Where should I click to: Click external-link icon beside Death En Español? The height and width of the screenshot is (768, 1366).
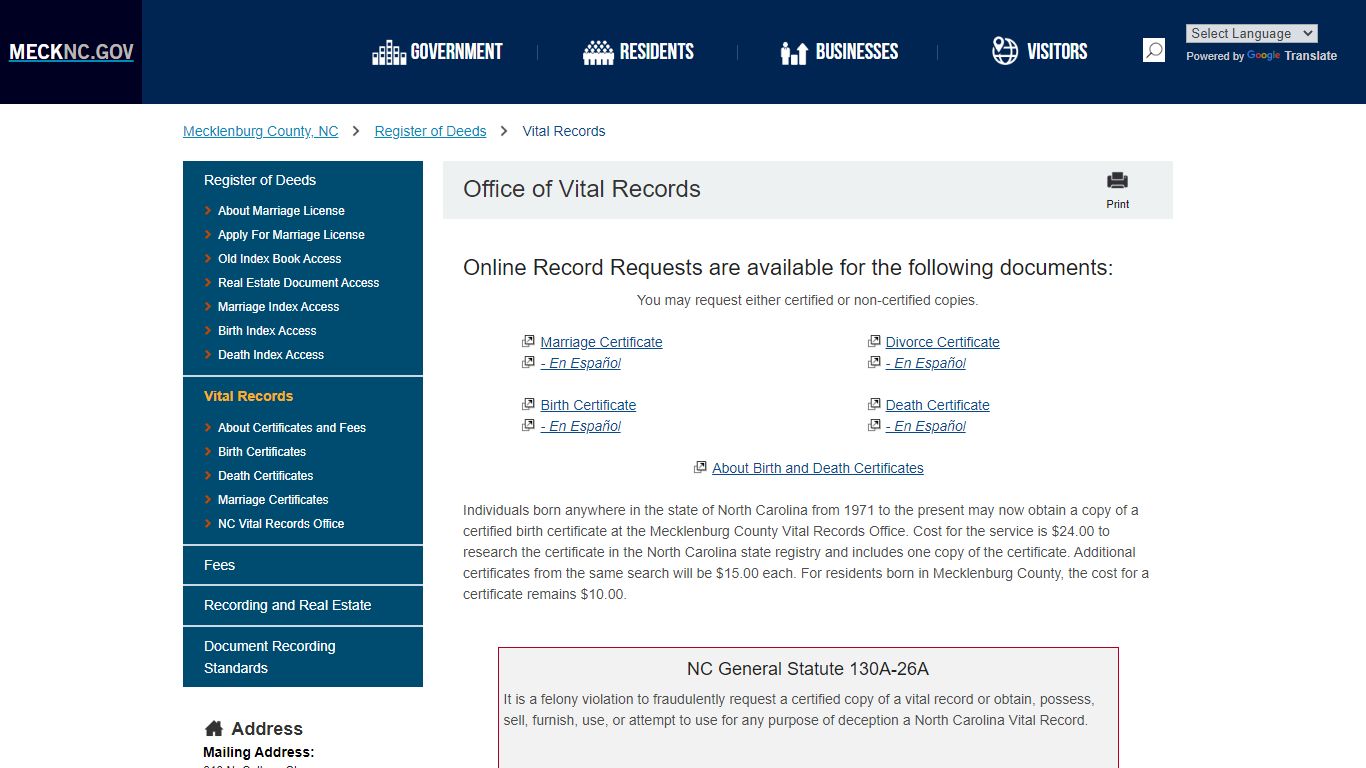tap(874, 425)
